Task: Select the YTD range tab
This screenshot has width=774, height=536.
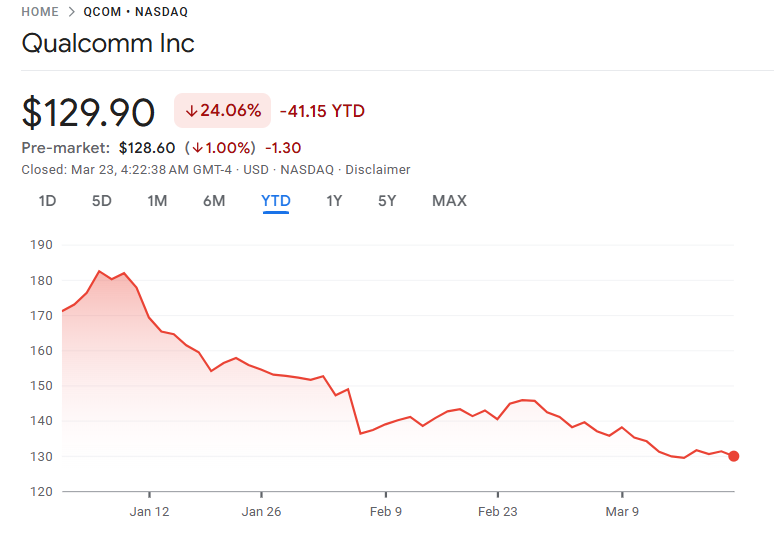Action: 276,201
